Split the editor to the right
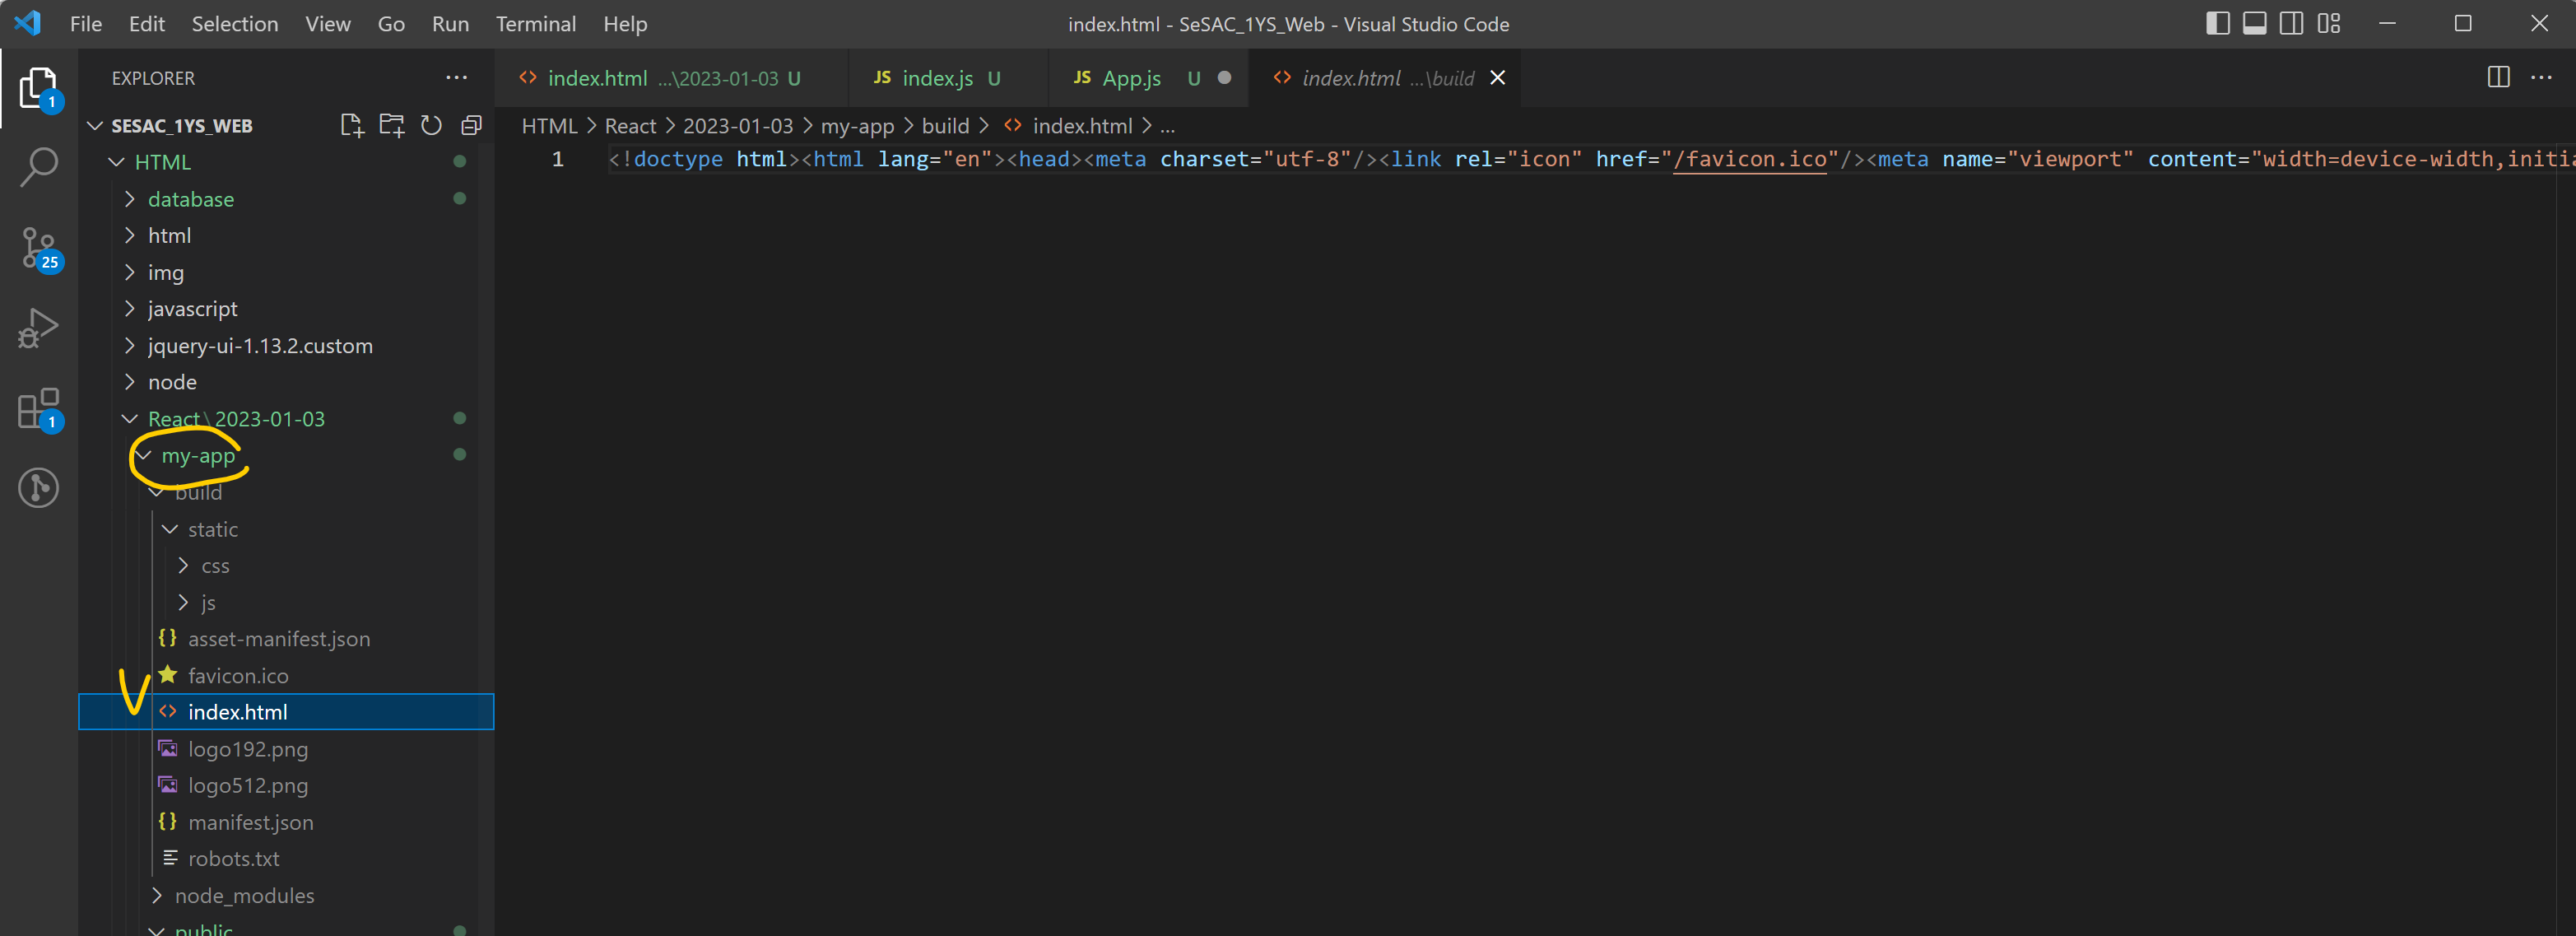Image resolution: width=2576 pixels, height=936 pixels. [2497, 78]
